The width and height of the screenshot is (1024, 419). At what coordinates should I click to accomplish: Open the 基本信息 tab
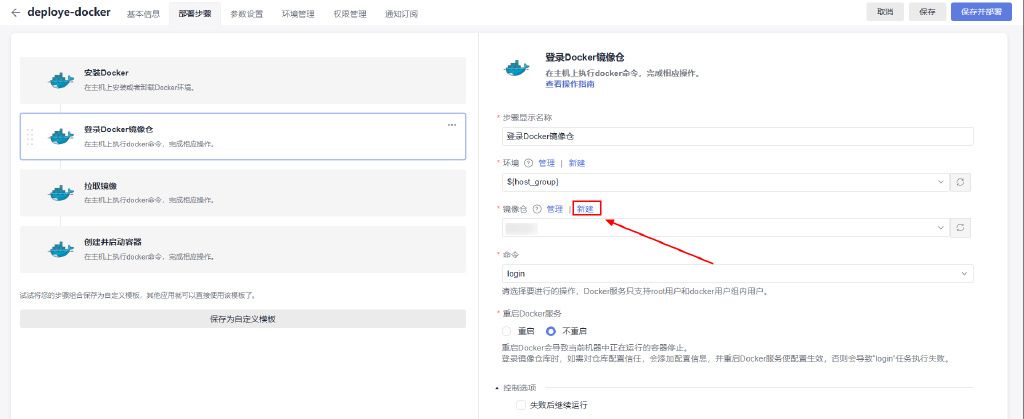point(143,14)
